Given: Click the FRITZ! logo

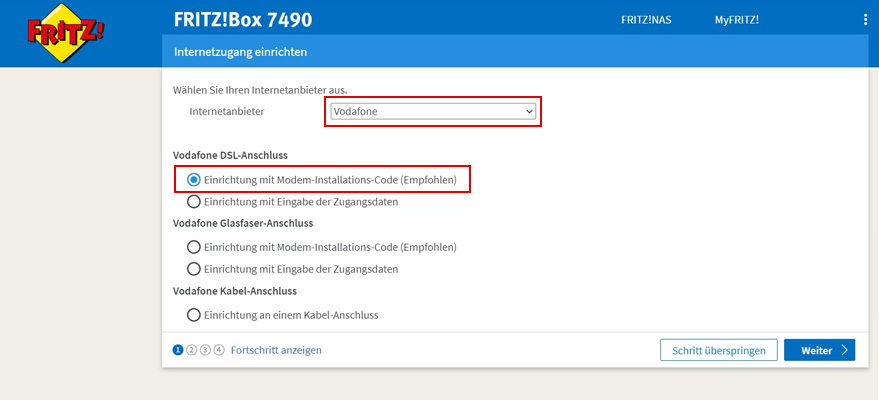Looking at the screenshot, I should click(65, 34).
